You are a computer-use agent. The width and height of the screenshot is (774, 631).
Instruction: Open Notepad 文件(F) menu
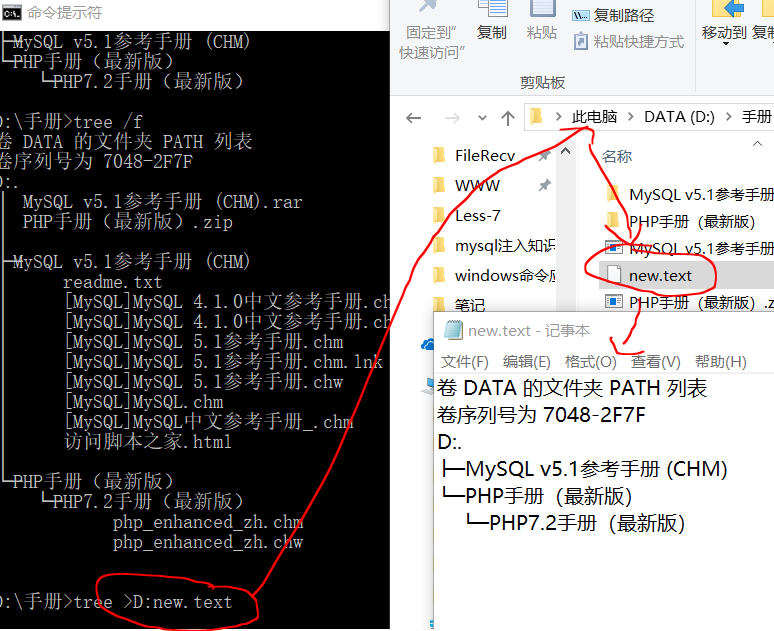(x=464, y=362)
